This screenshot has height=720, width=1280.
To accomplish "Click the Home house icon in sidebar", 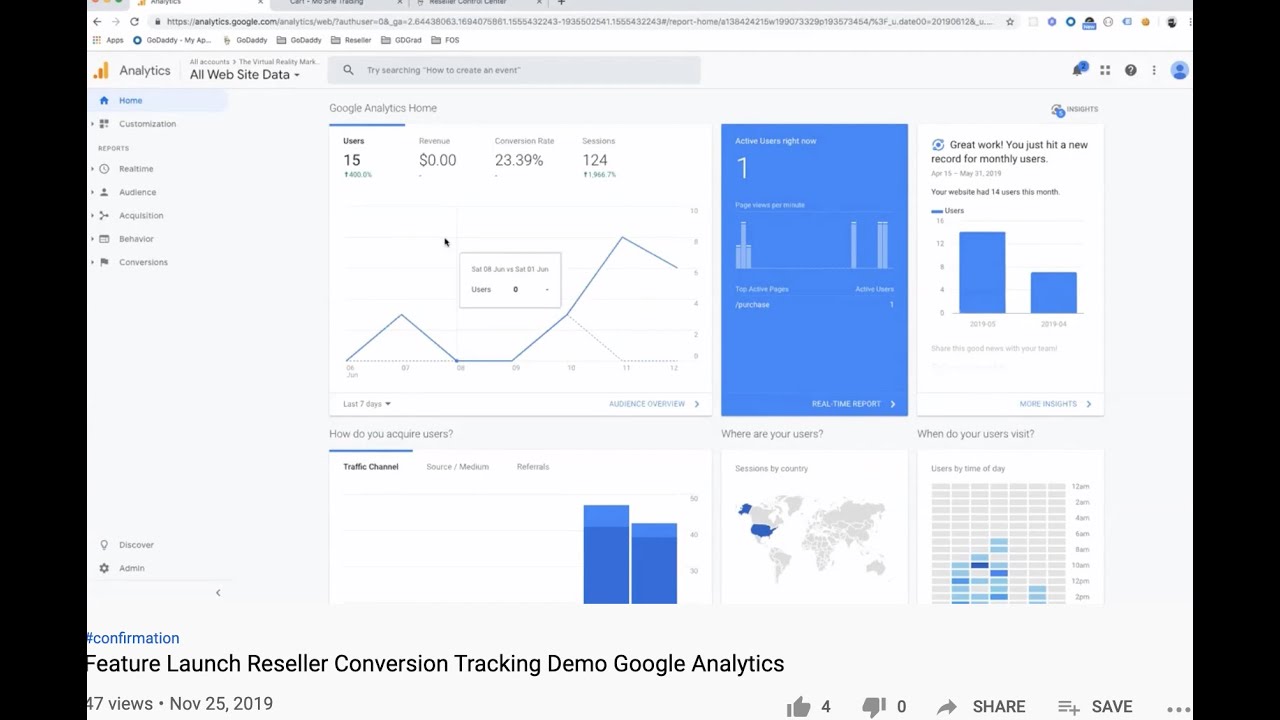I will point(104,100).
